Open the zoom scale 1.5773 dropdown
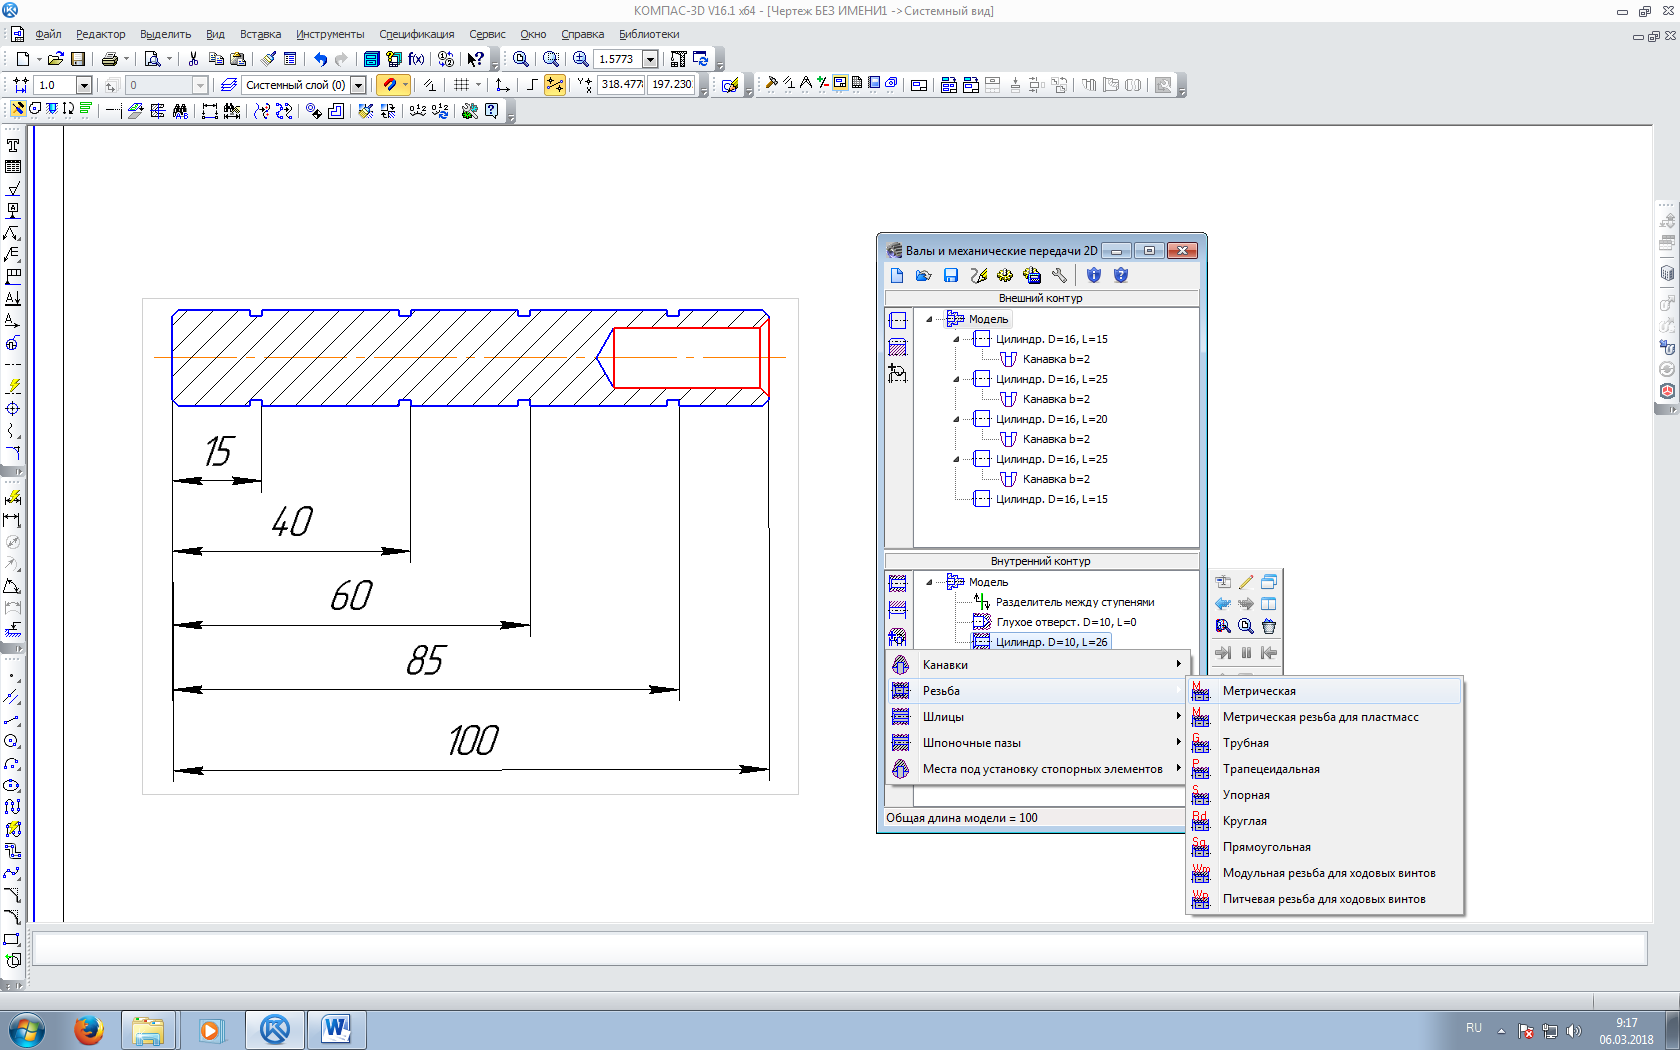The image size is (1680, 1050). pyautogui.click(x=651, y=59)
